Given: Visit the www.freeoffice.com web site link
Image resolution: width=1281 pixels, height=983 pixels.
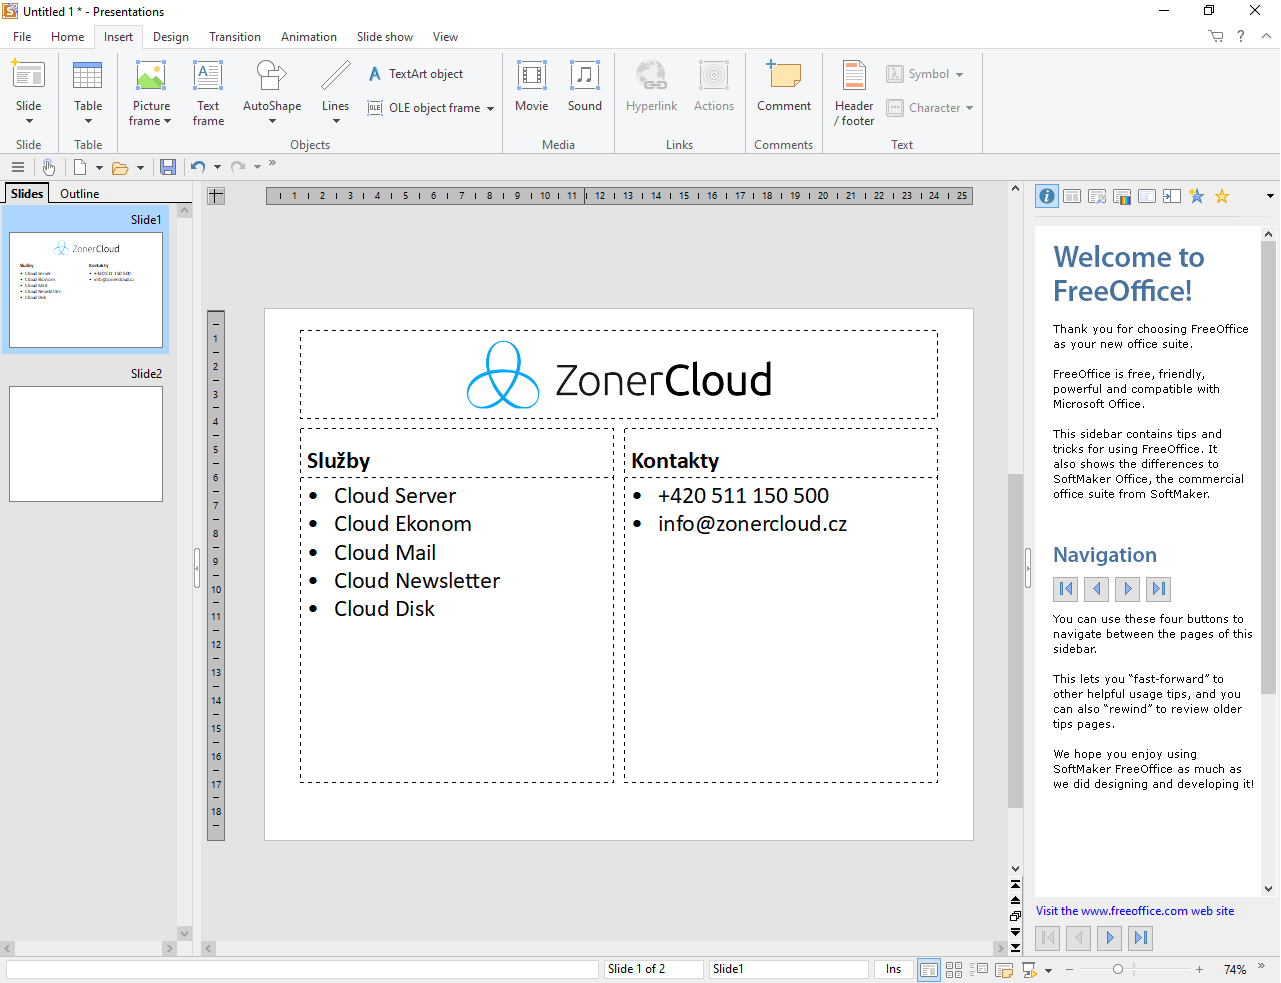Looking at the screenshot, I should [x=1135, y=911].
